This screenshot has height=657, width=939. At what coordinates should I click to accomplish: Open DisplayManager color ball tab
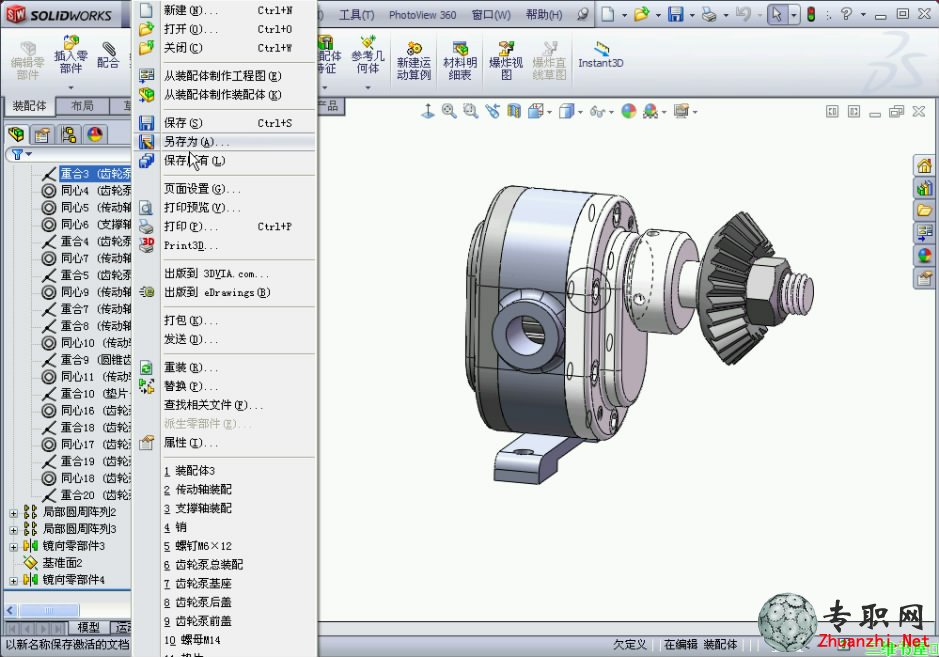(x=95, y=134)
